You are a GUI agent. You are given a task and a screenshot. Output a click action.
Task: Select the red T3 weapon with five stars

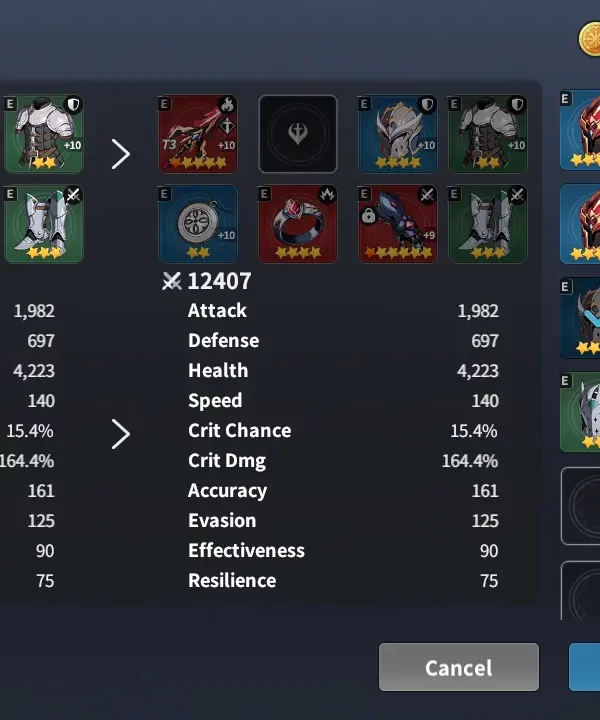click(x=198, y=134)
